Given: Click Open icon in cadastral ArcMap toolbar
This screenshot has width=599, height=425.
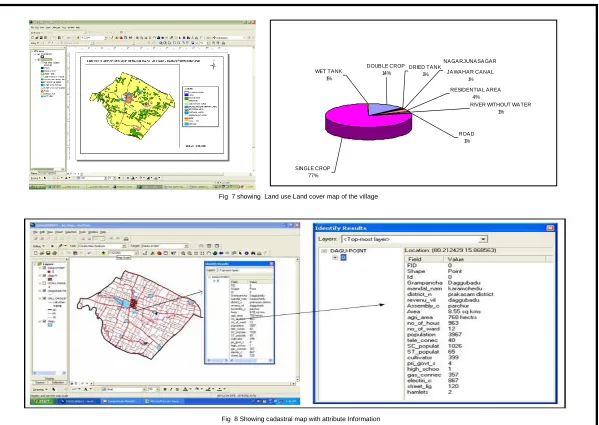Looking at the screenshot, I should 42,253.
